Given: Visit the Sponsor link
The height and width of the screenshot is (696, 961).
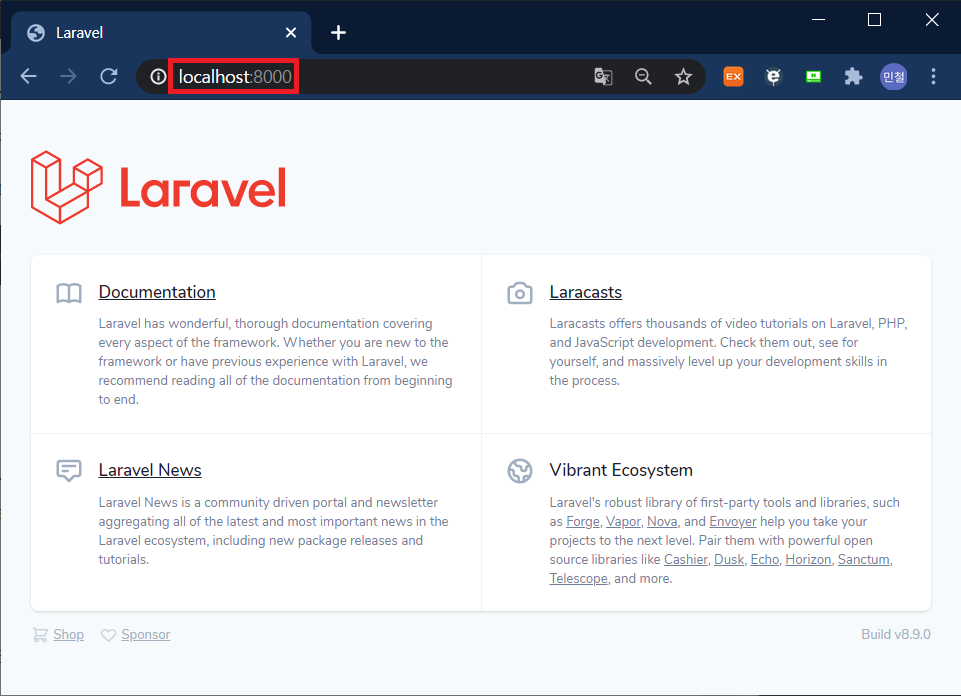Looking at the screenshot, I should tap(146, 634).
